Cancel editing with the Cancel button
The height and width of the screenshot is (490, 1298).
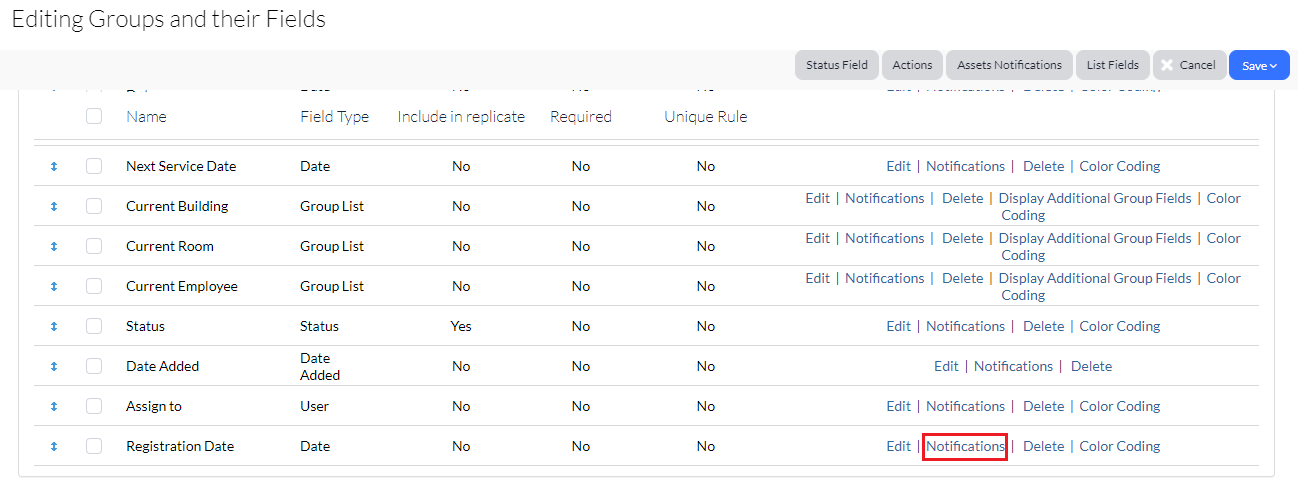coord(1188,65)
